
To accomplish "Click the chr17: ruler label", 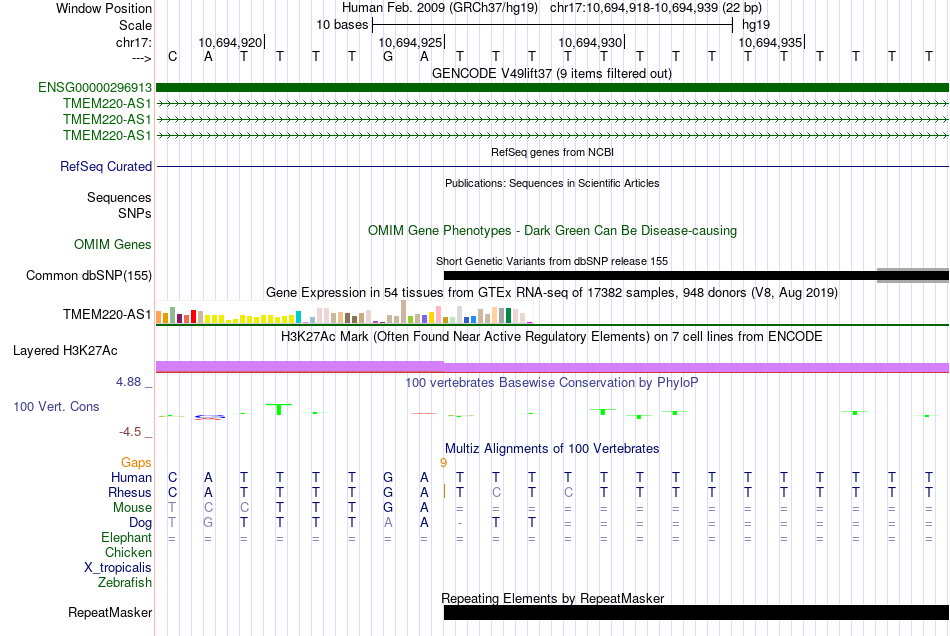I will pyautogui.click(x=133, y=42).
